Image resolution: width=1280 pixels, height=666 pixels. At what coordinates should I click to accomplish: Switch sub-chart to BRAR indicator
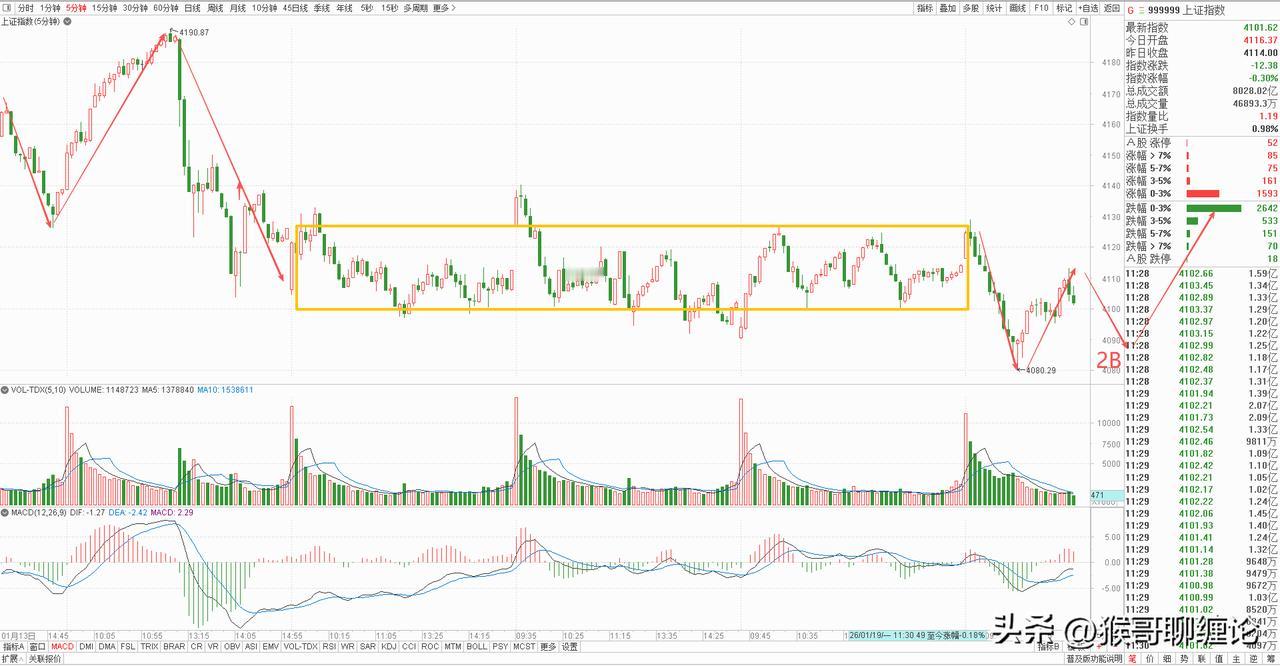(175, 647)
